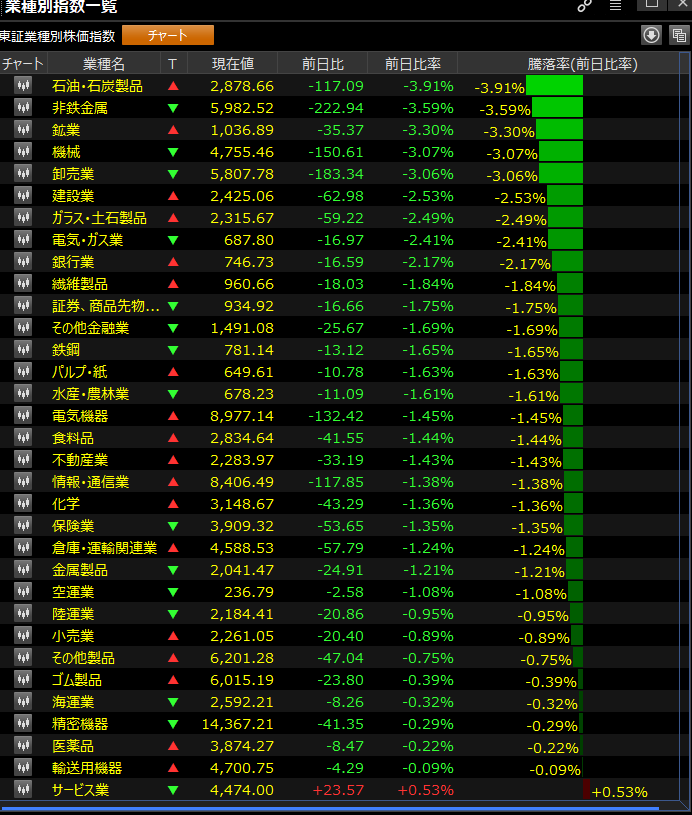Viewport: 692px width, 815px height.
Task: Click the orange チャート button
Action: click(x=168, y=35)
